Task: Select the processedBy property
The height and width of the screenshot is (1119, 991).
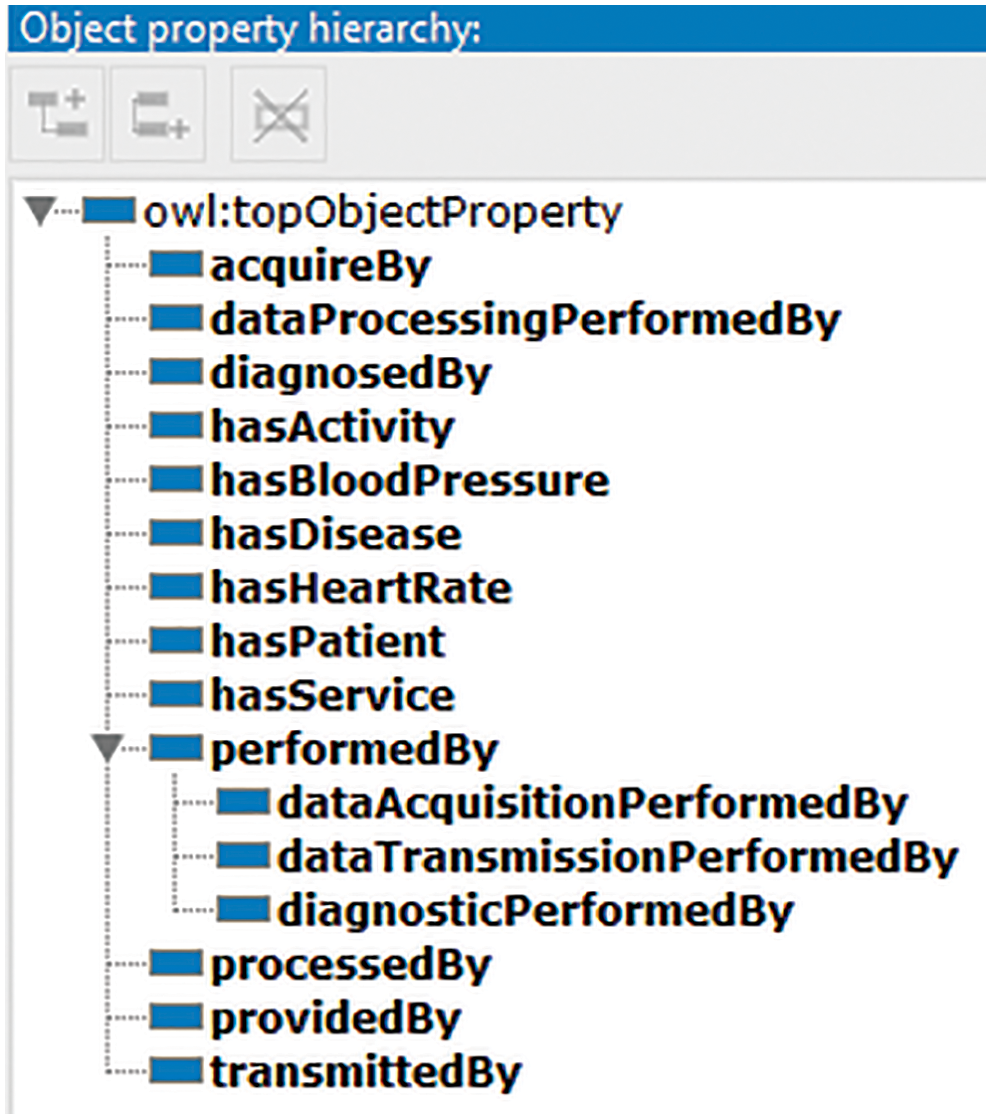Action: click(350, 964)
